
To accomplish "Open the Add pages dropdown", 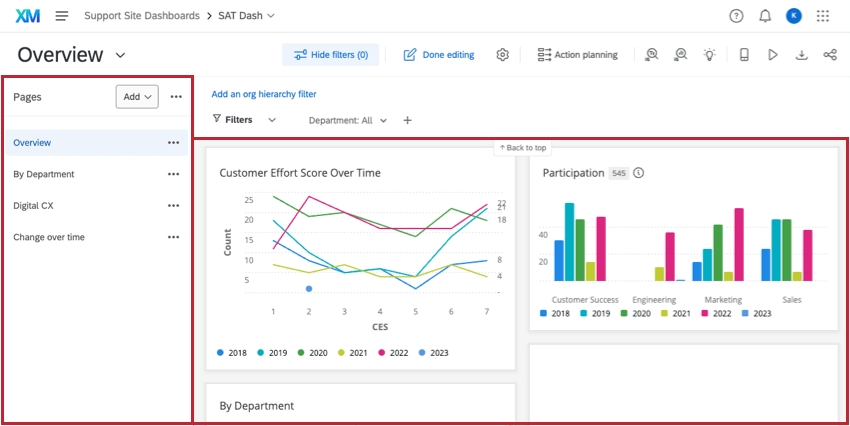I will [x=137, y=96].
